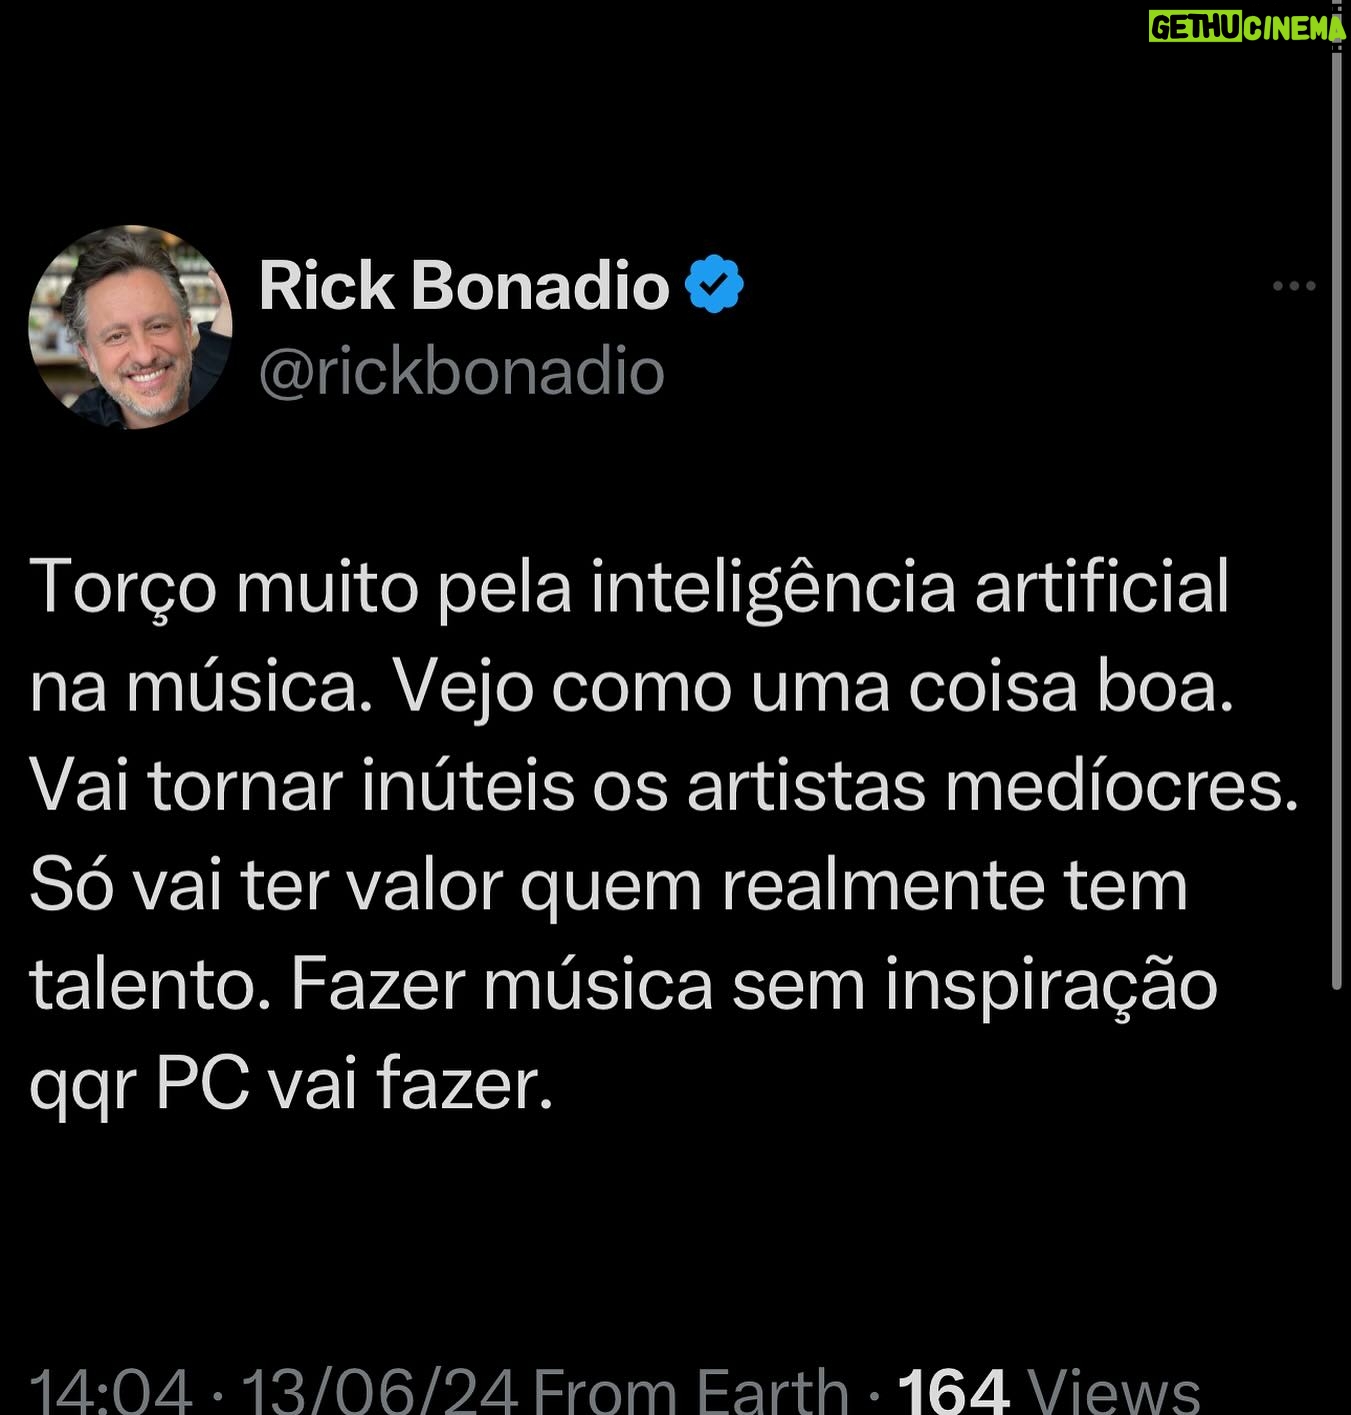Click the line Só vai ter valor quem realmente tem
This screenshot has width=1351, height=1415.
[608, 886]
